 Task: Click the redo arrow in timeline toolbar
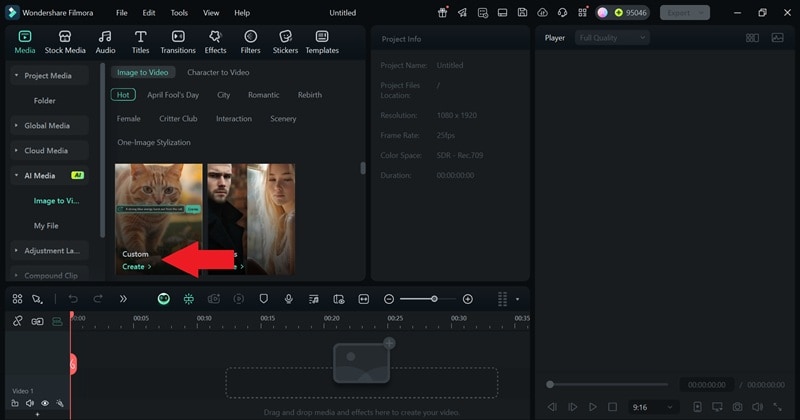(x=98, y=299)
